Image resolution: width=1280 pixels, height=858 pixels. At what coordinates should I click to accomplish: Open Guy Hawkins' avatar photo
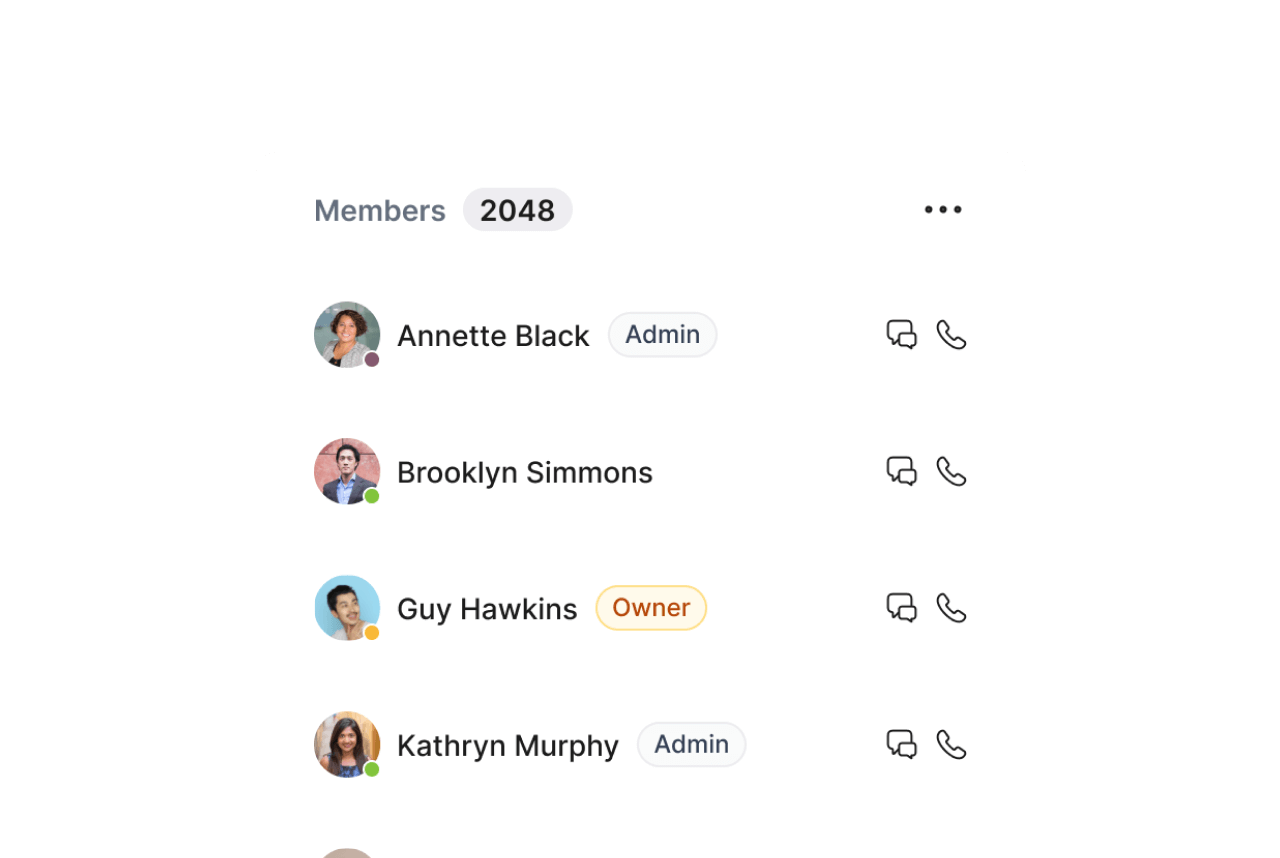[346, 608]
